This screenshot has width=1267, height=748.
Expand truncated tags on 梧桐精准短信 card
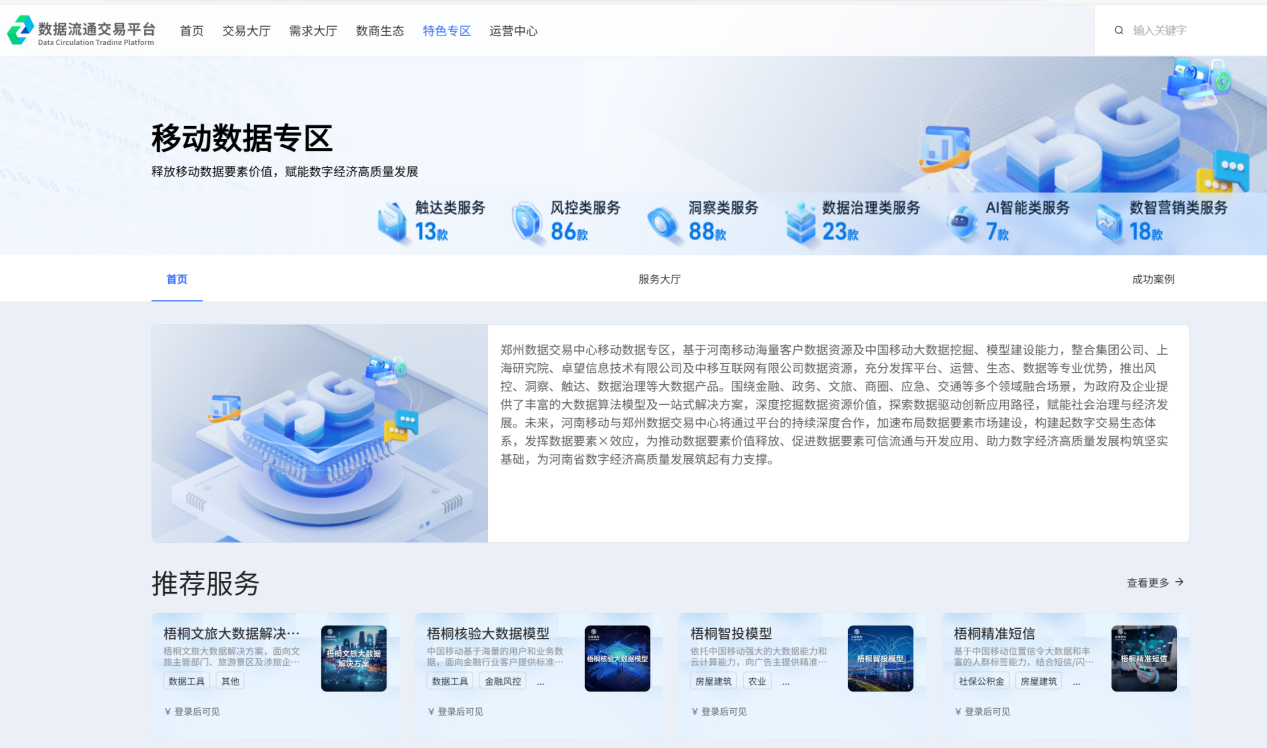click(1077, 682)
